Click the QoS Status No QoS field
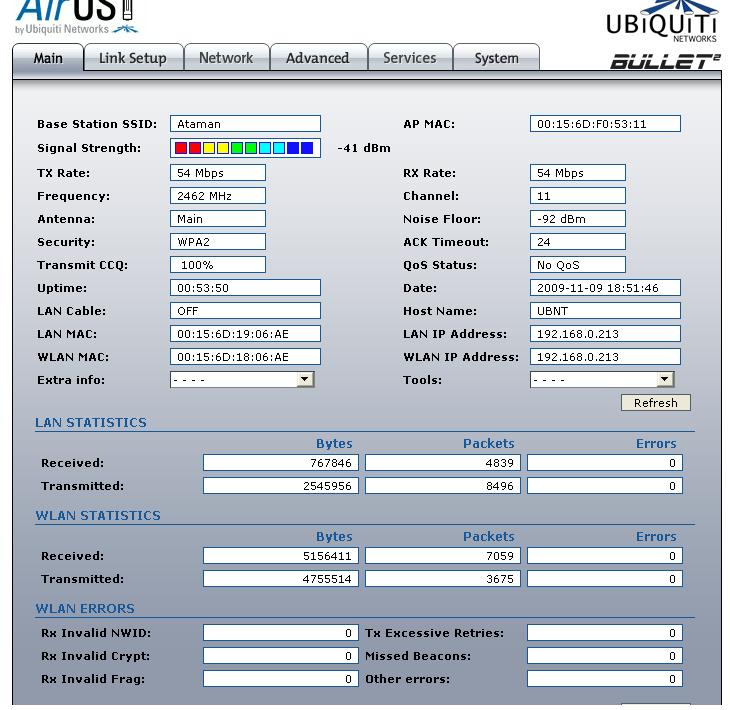This screenshot has width=730, height=710. pos(578,265)
